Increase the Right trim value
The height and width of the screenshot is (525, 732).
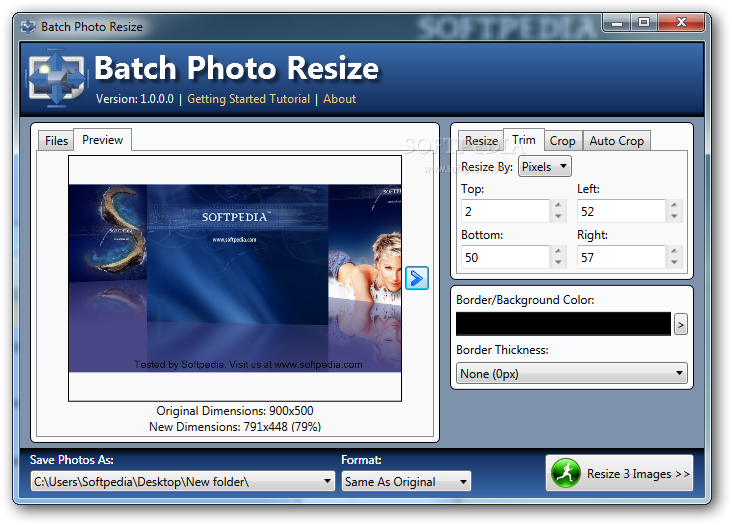[x=674, y=252]
